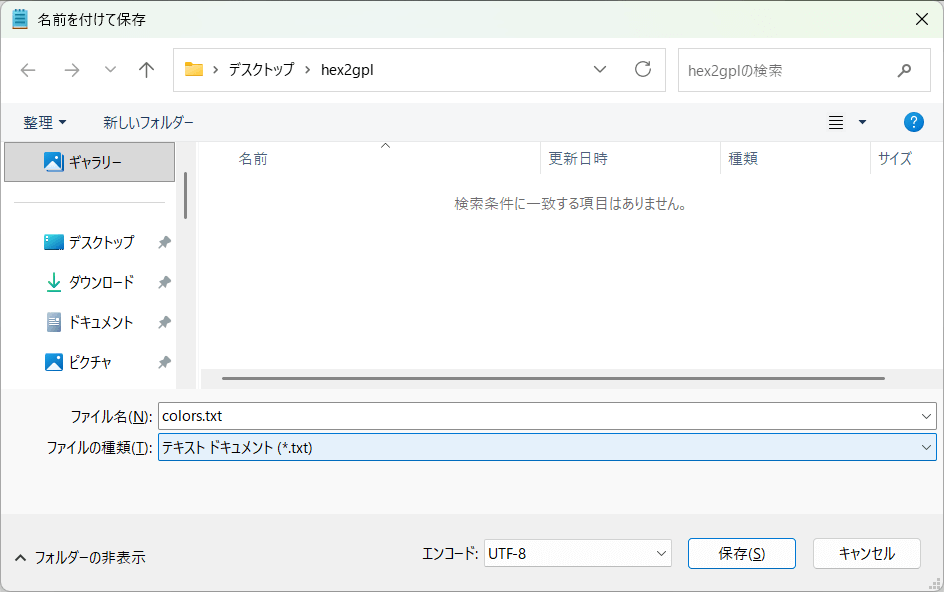Open ギャラリー in the navigation pane
The width and height of the screenshot is (944, 592).
[94, 162]
